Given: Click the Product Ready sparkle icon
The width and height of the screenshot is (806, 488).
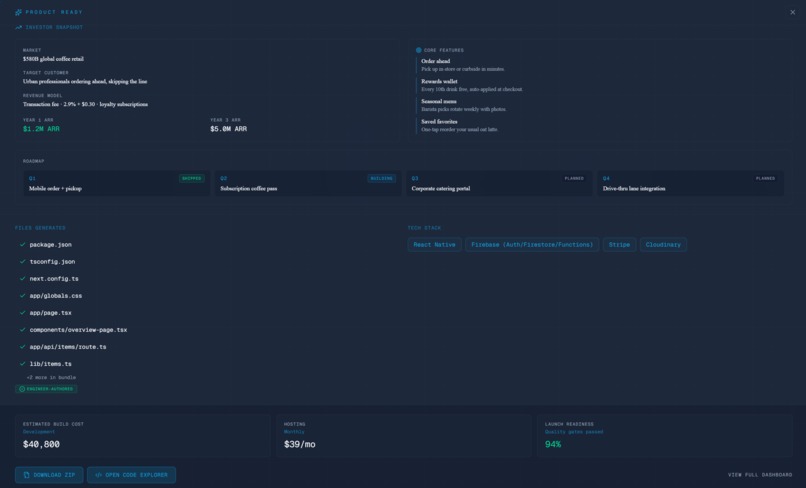Looking at the screenshot, I should point(19,12).
